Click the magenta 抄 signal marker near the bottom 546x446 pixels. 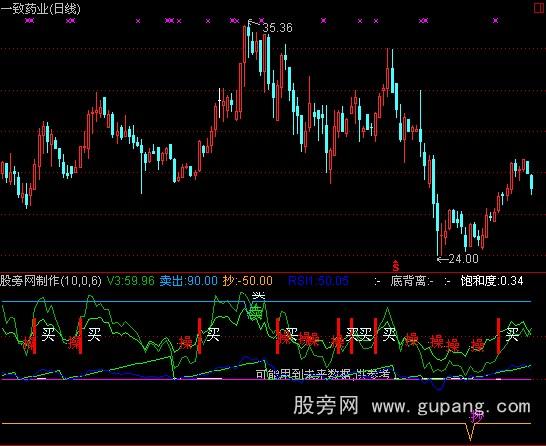tap(477, 416)
